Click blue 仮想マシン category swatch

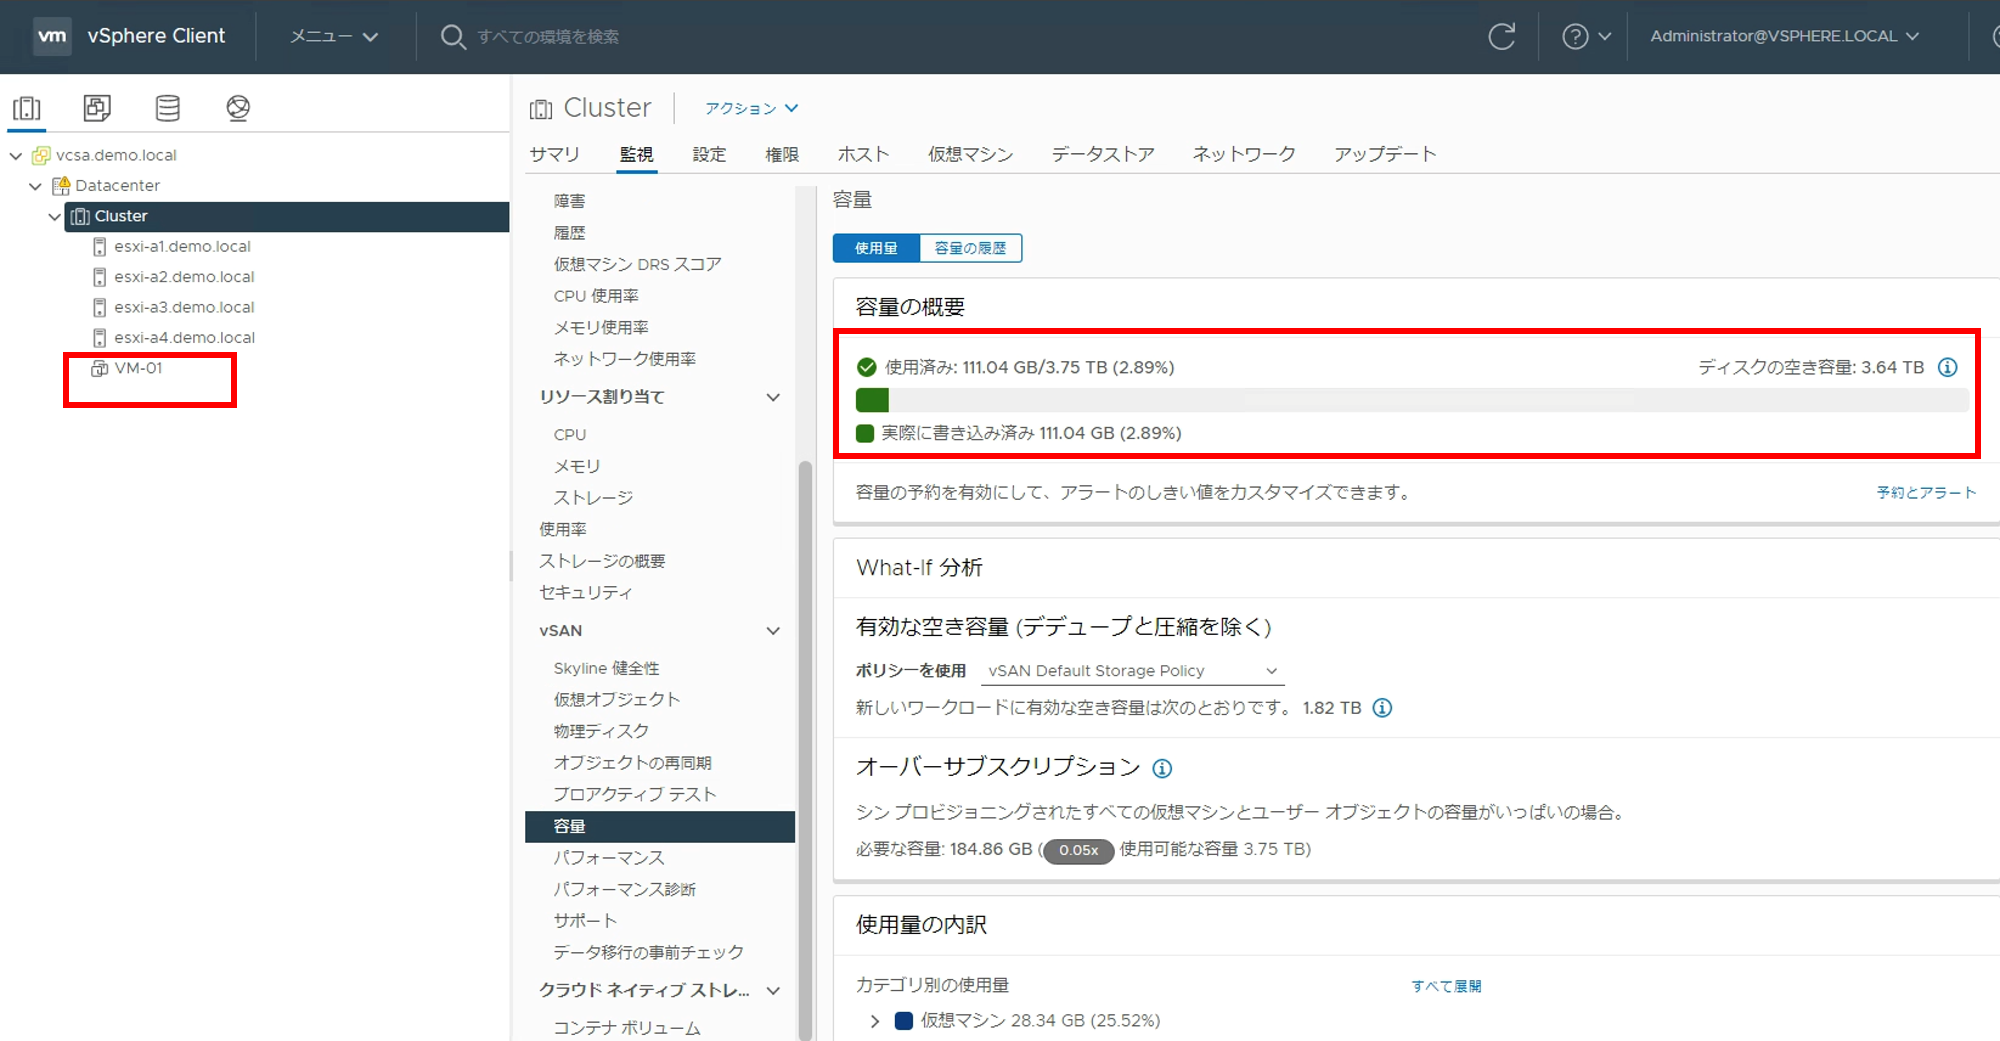tap(903, 1021)
